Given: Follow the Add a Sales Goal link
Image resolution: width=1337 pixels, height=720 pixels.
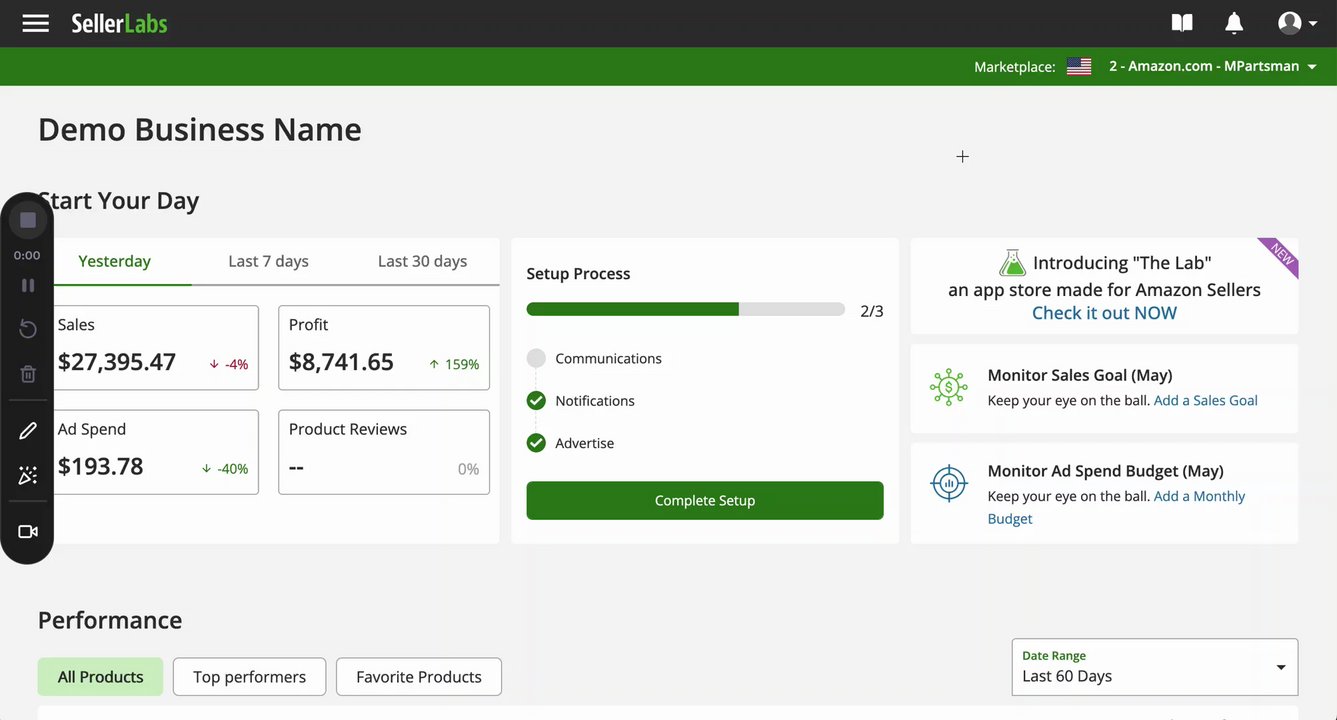Looking at the screenshot, I should click(1205, 400).
